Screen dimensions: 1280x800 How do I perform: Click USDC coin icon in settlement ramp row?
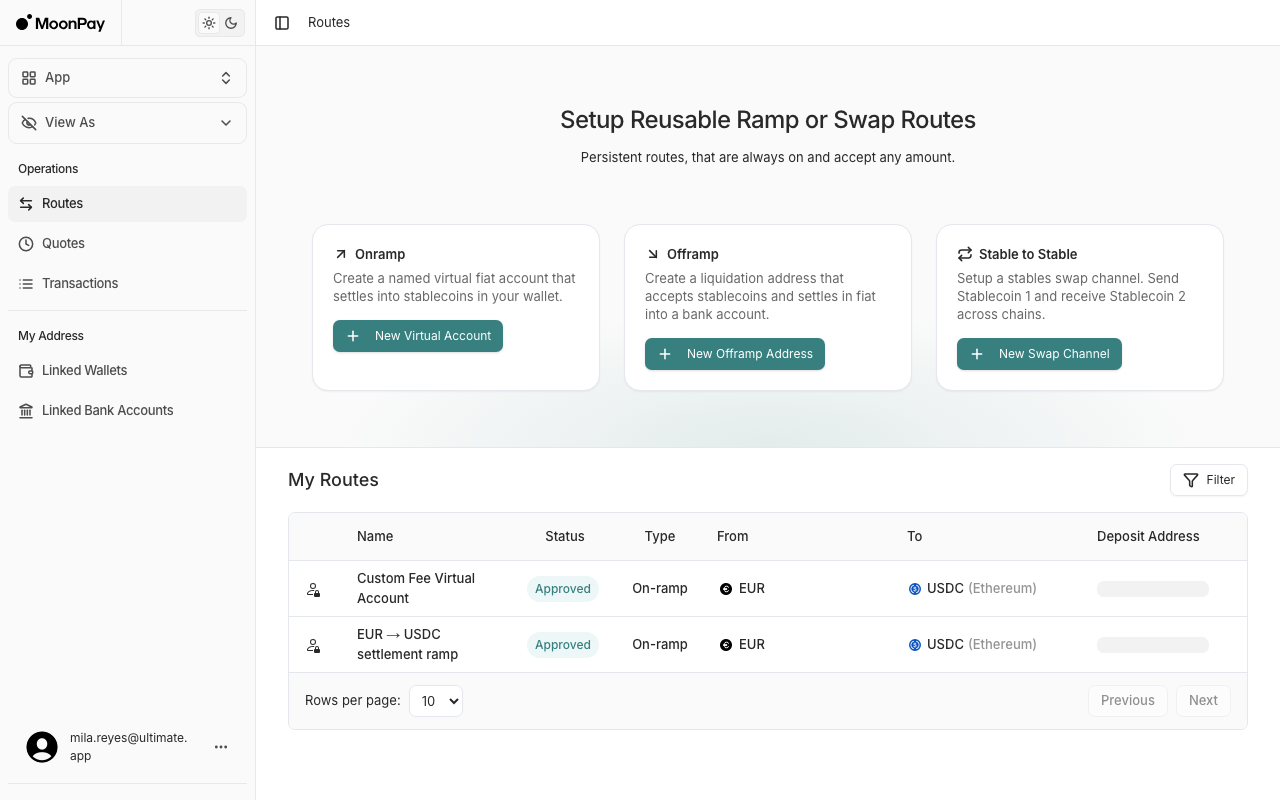pyautogui.click(x=914, y=645)
